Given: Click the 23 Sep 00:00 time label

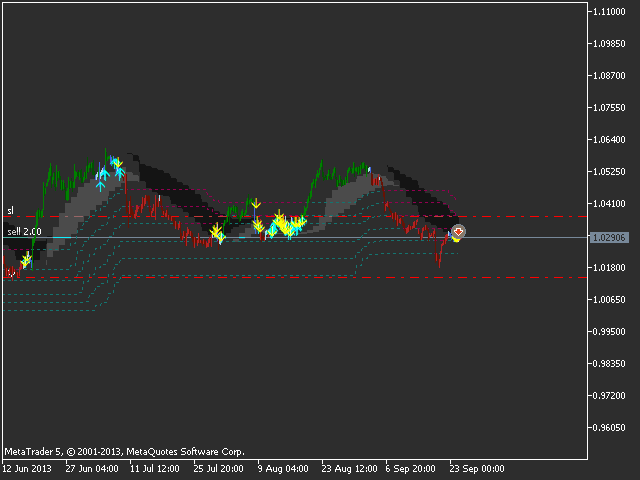Looking at the screenshot, I should click(x=477, y=469).
